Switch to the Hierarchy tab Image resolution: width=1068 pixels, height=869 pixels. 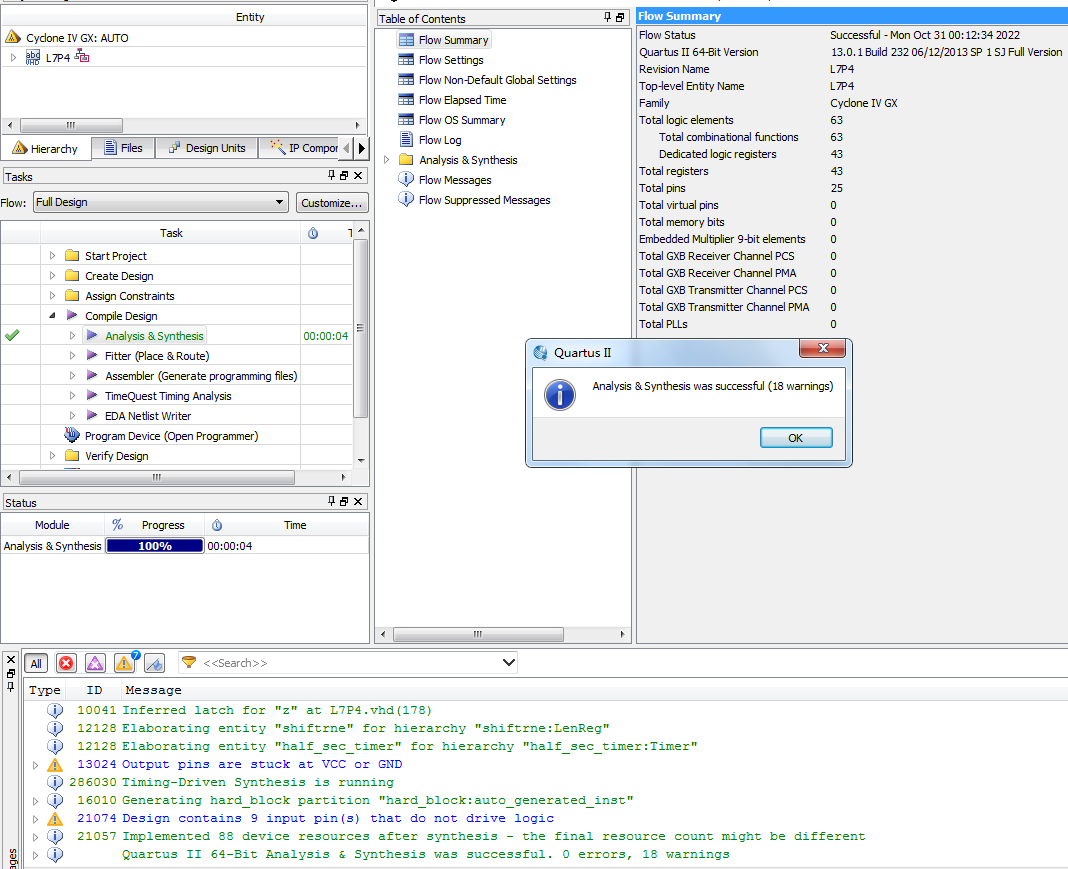[46, 148]
